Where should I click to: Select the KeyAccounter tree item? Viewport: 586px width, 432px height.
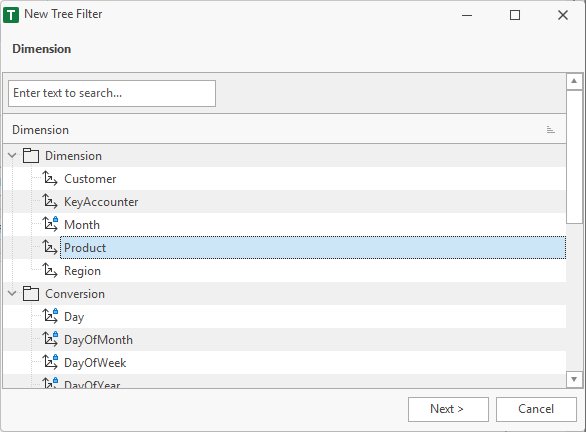[101, 202]
